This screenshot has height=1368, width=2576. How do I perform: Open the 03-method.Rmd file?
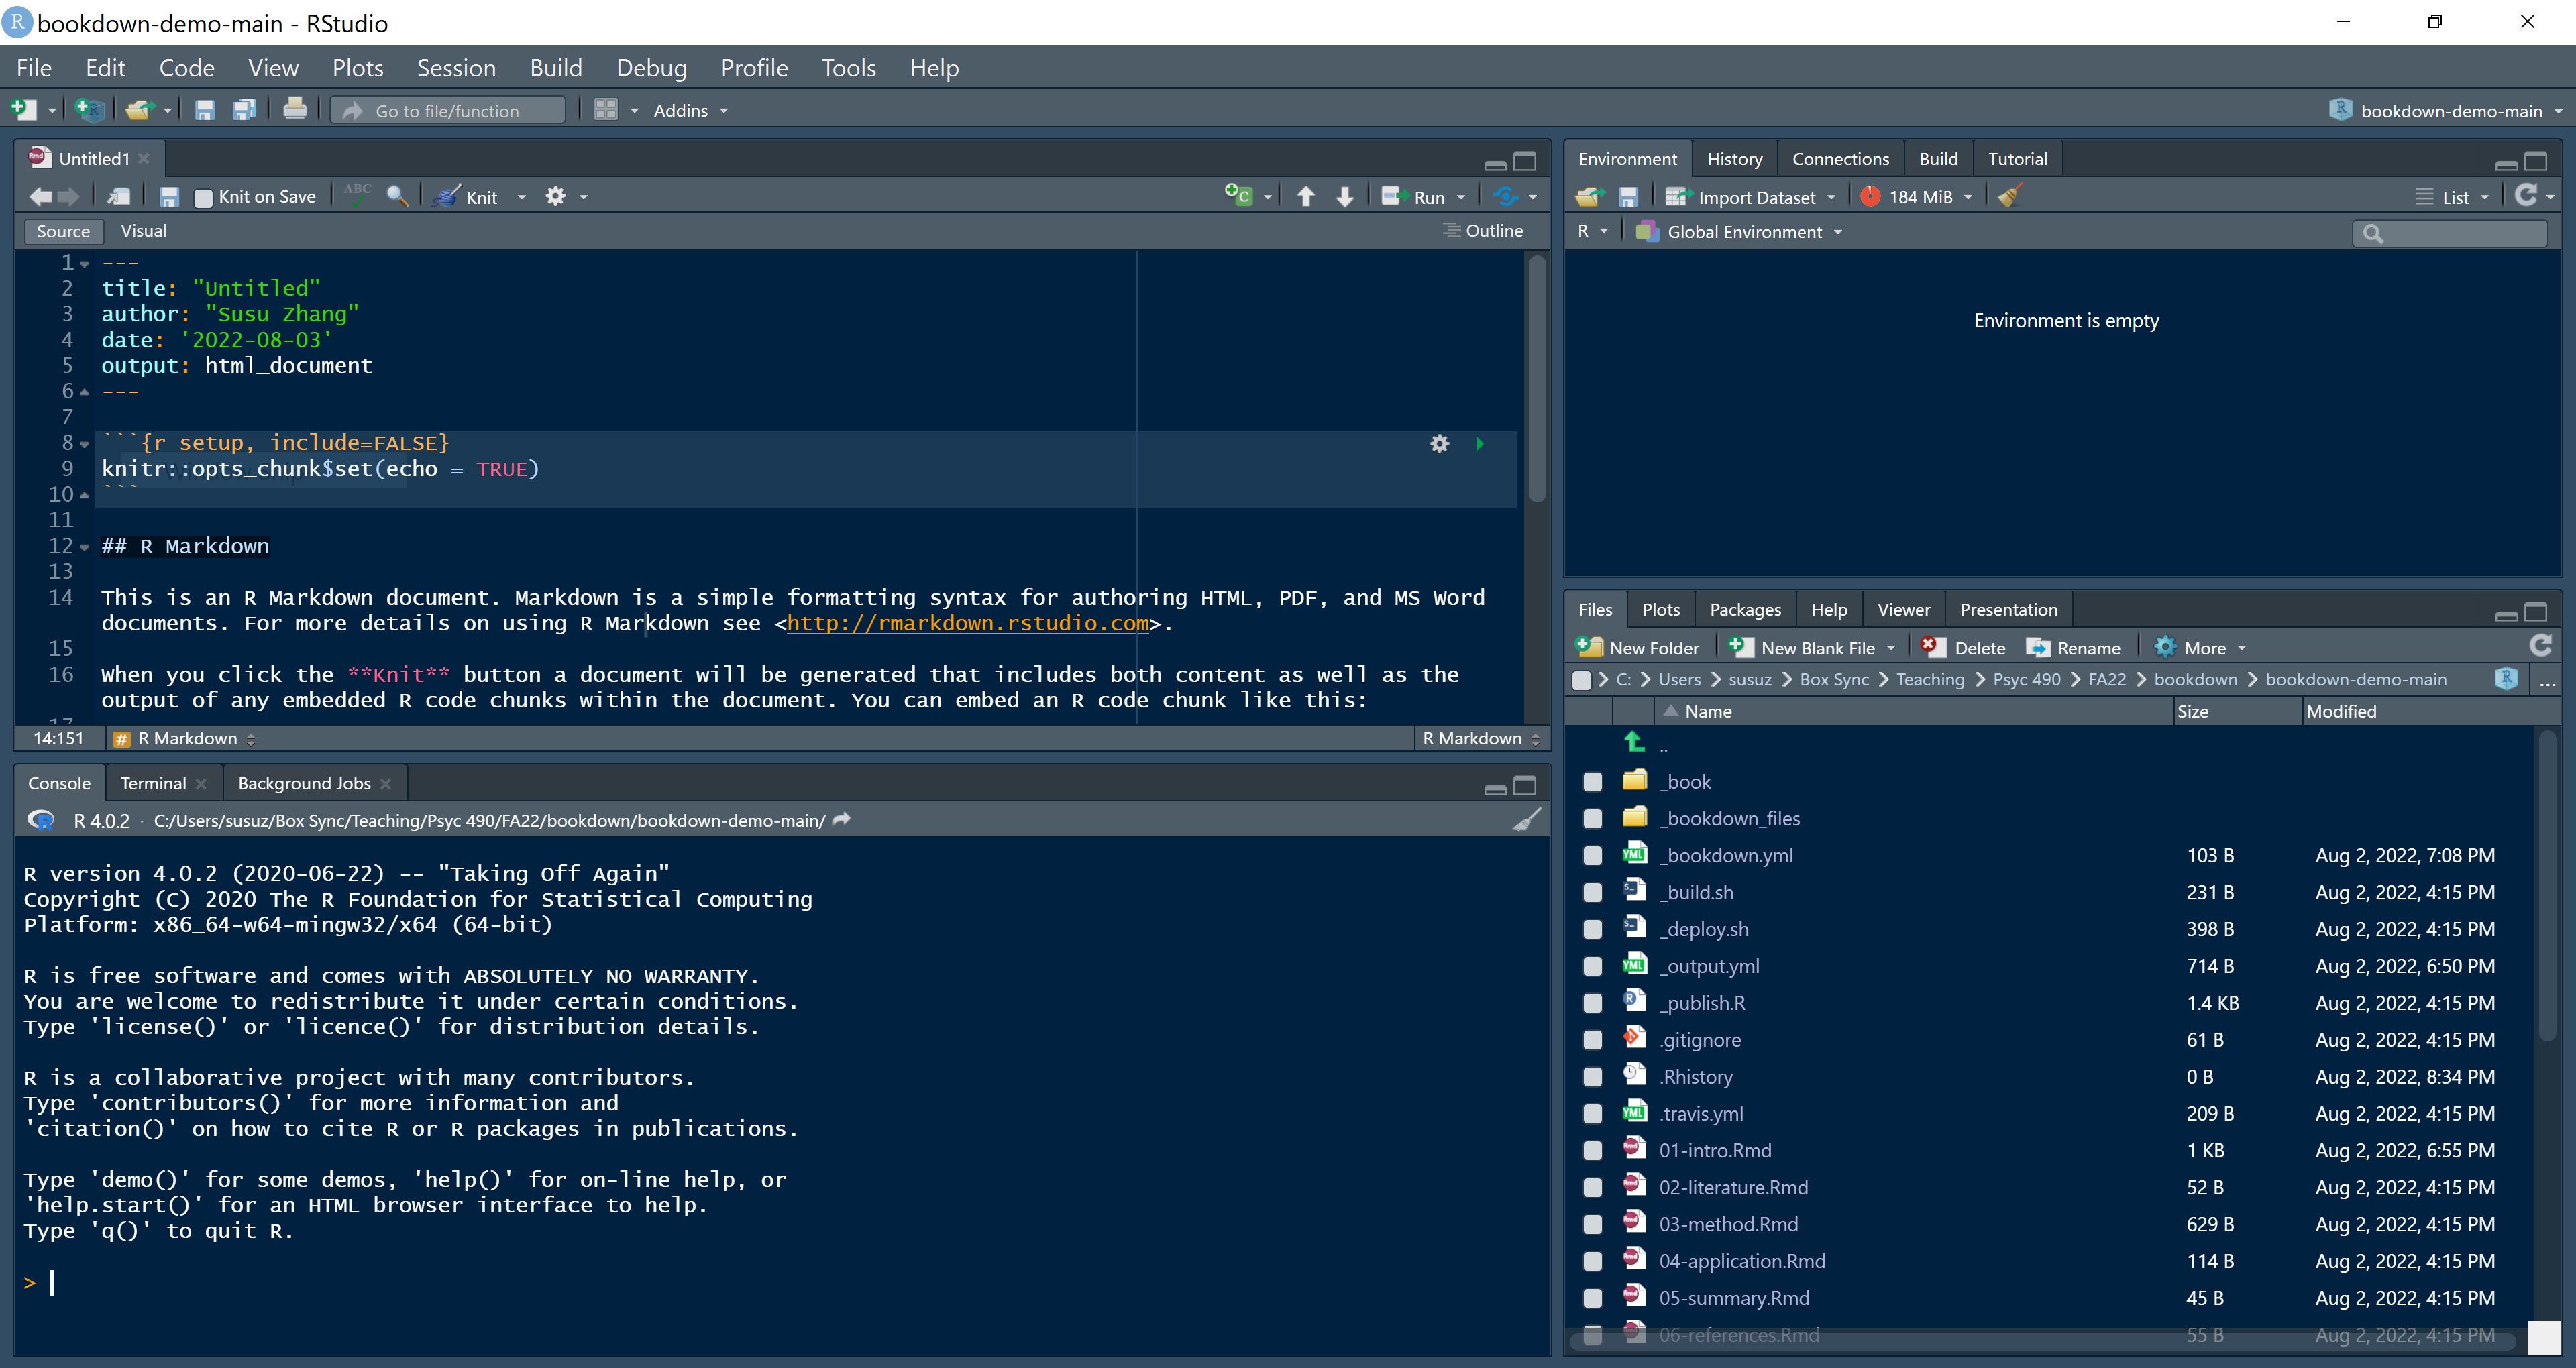[1728, 1224]
